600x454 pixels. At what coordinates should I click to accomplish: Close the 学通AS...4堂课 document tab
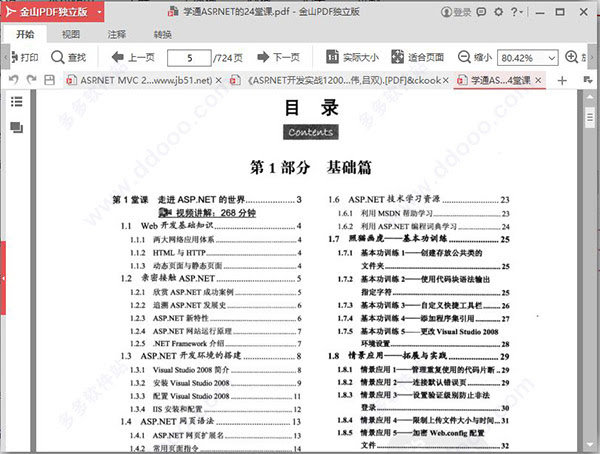[x=538, y=80]
